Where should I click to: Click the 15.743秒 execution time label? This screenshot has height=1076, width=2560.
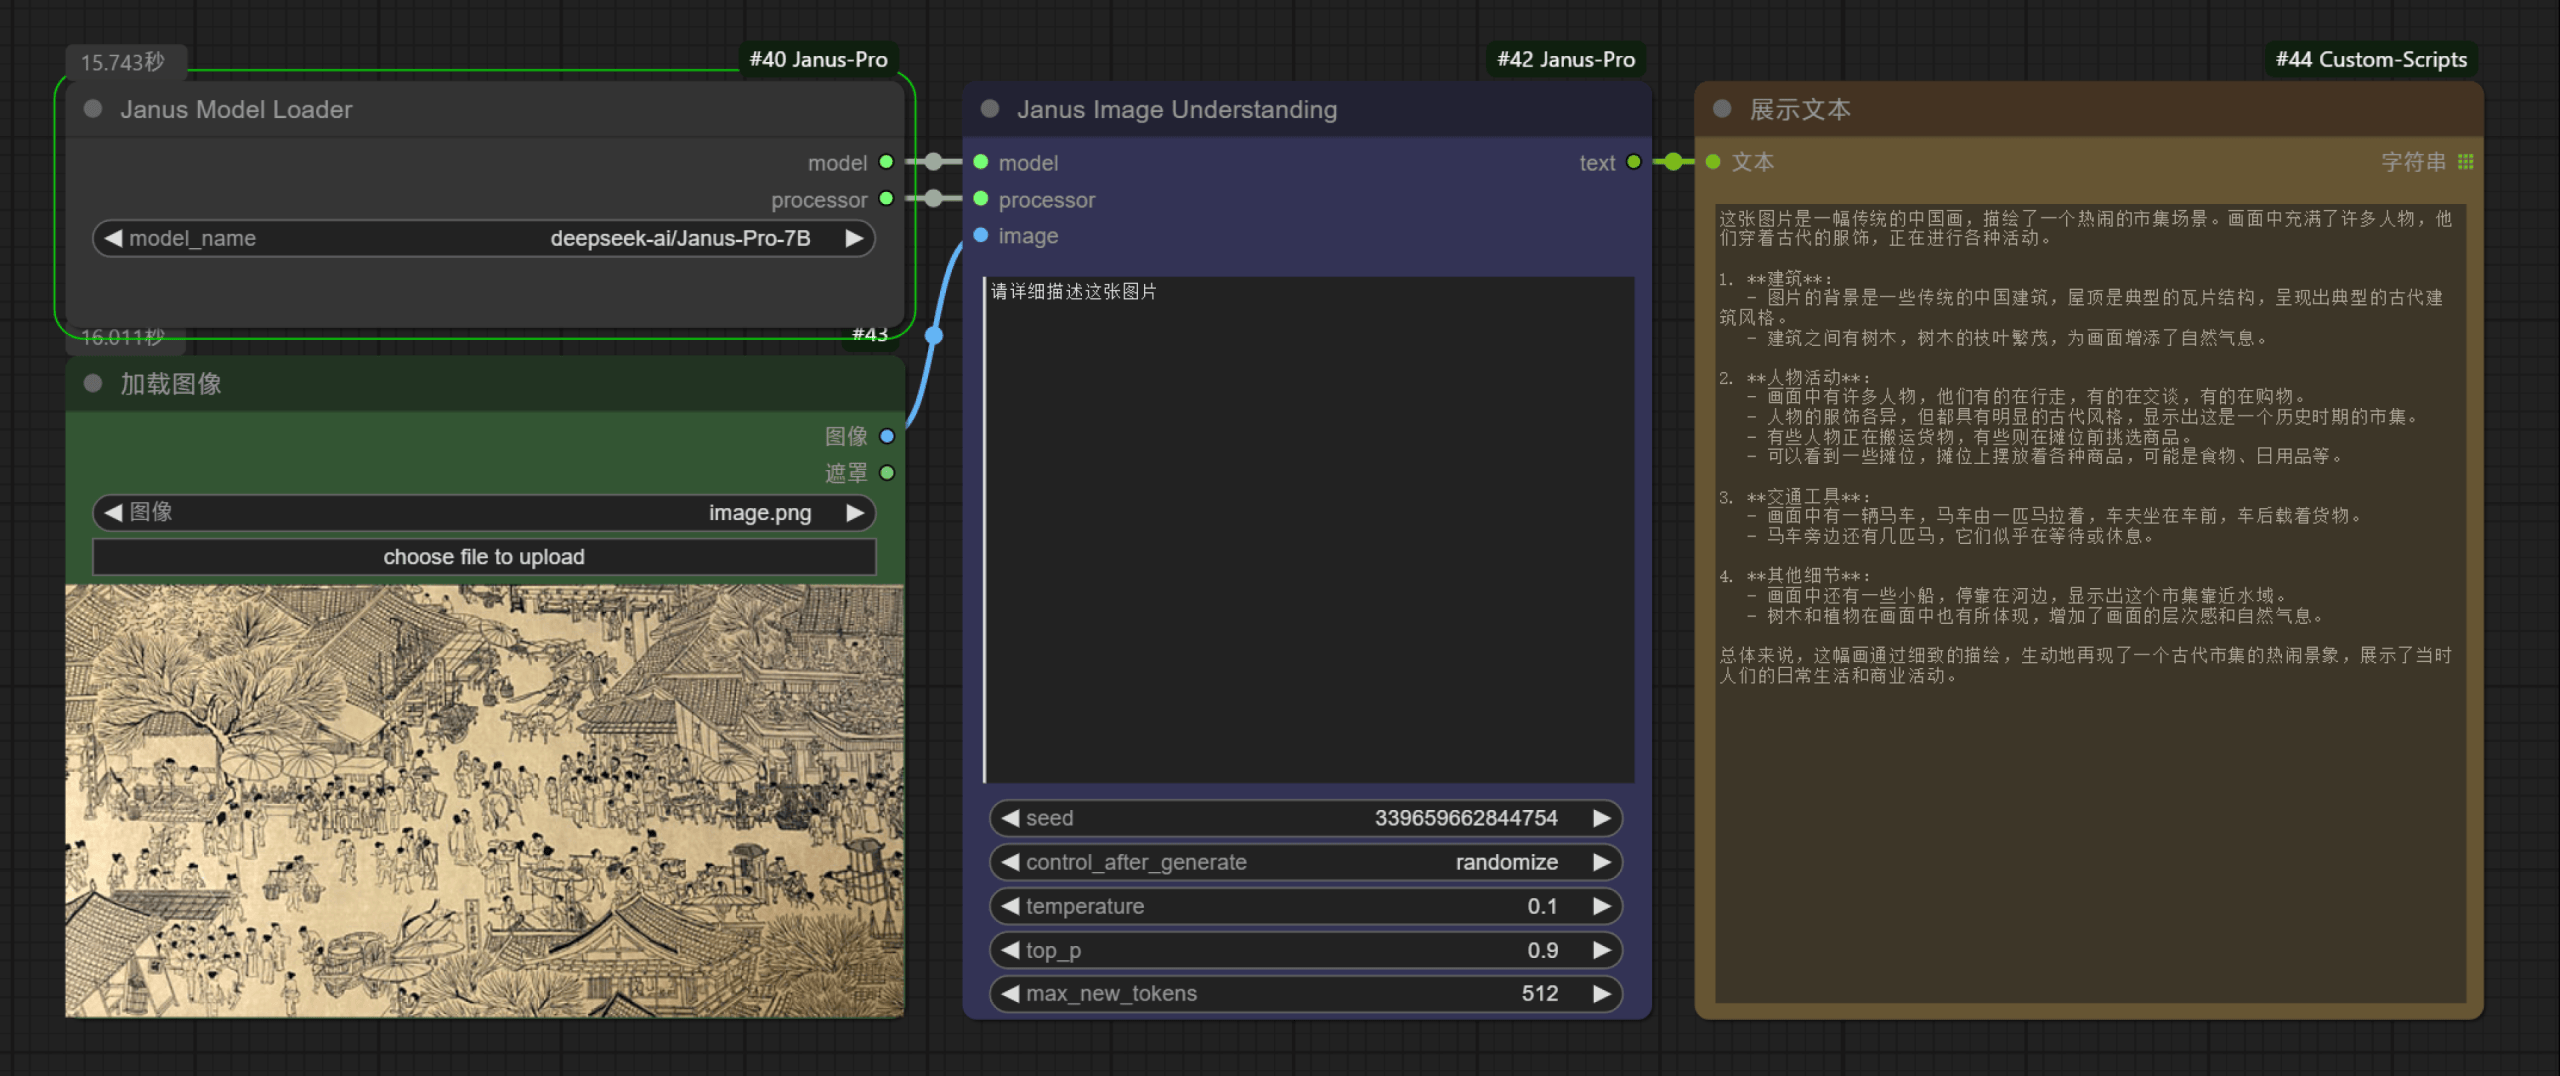123,62
